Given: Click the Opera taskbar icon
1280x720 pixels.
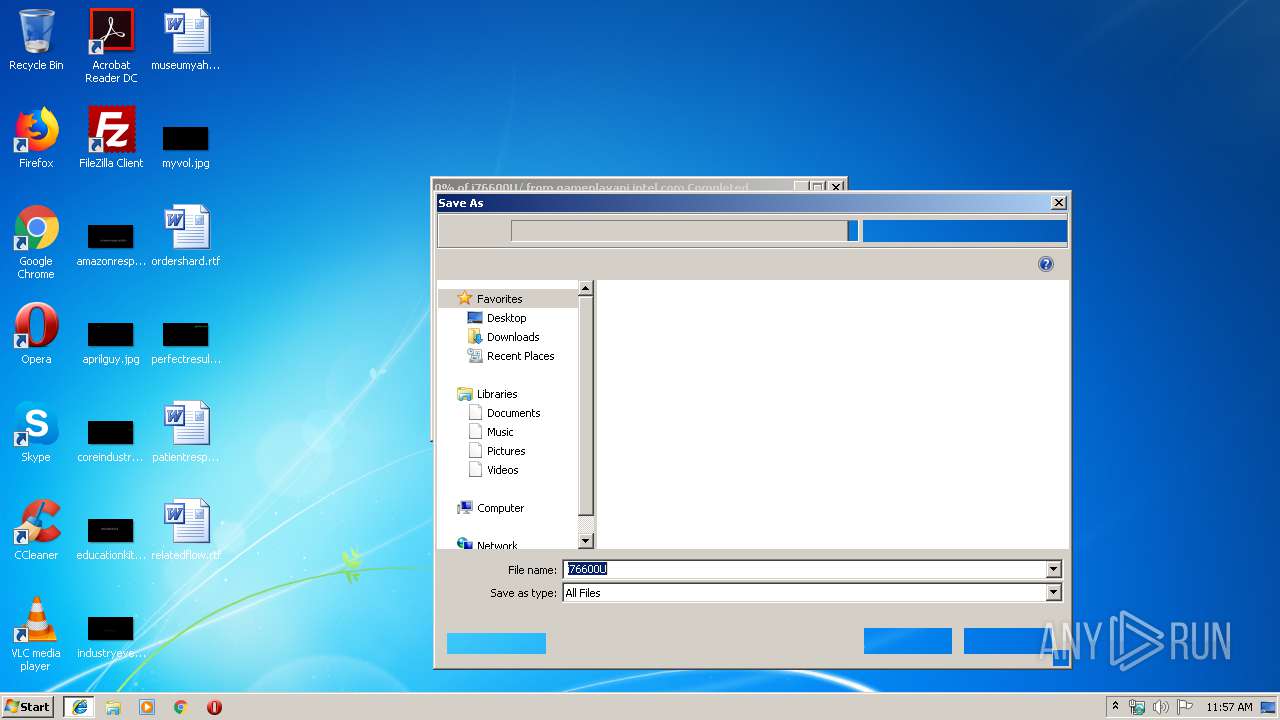Looking at the screenshot, I should pyautogui.click(x=214, y=707).
